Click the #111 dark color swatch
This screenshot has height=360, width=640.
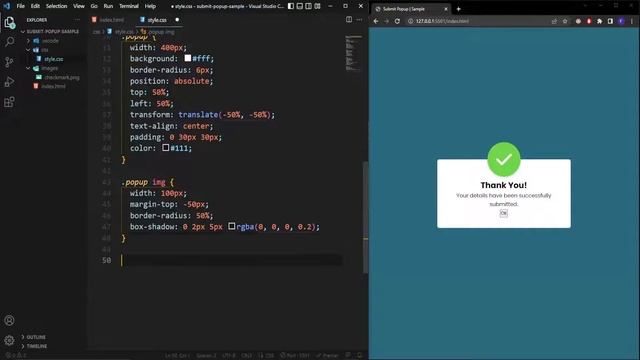click(x=166, y=147)
